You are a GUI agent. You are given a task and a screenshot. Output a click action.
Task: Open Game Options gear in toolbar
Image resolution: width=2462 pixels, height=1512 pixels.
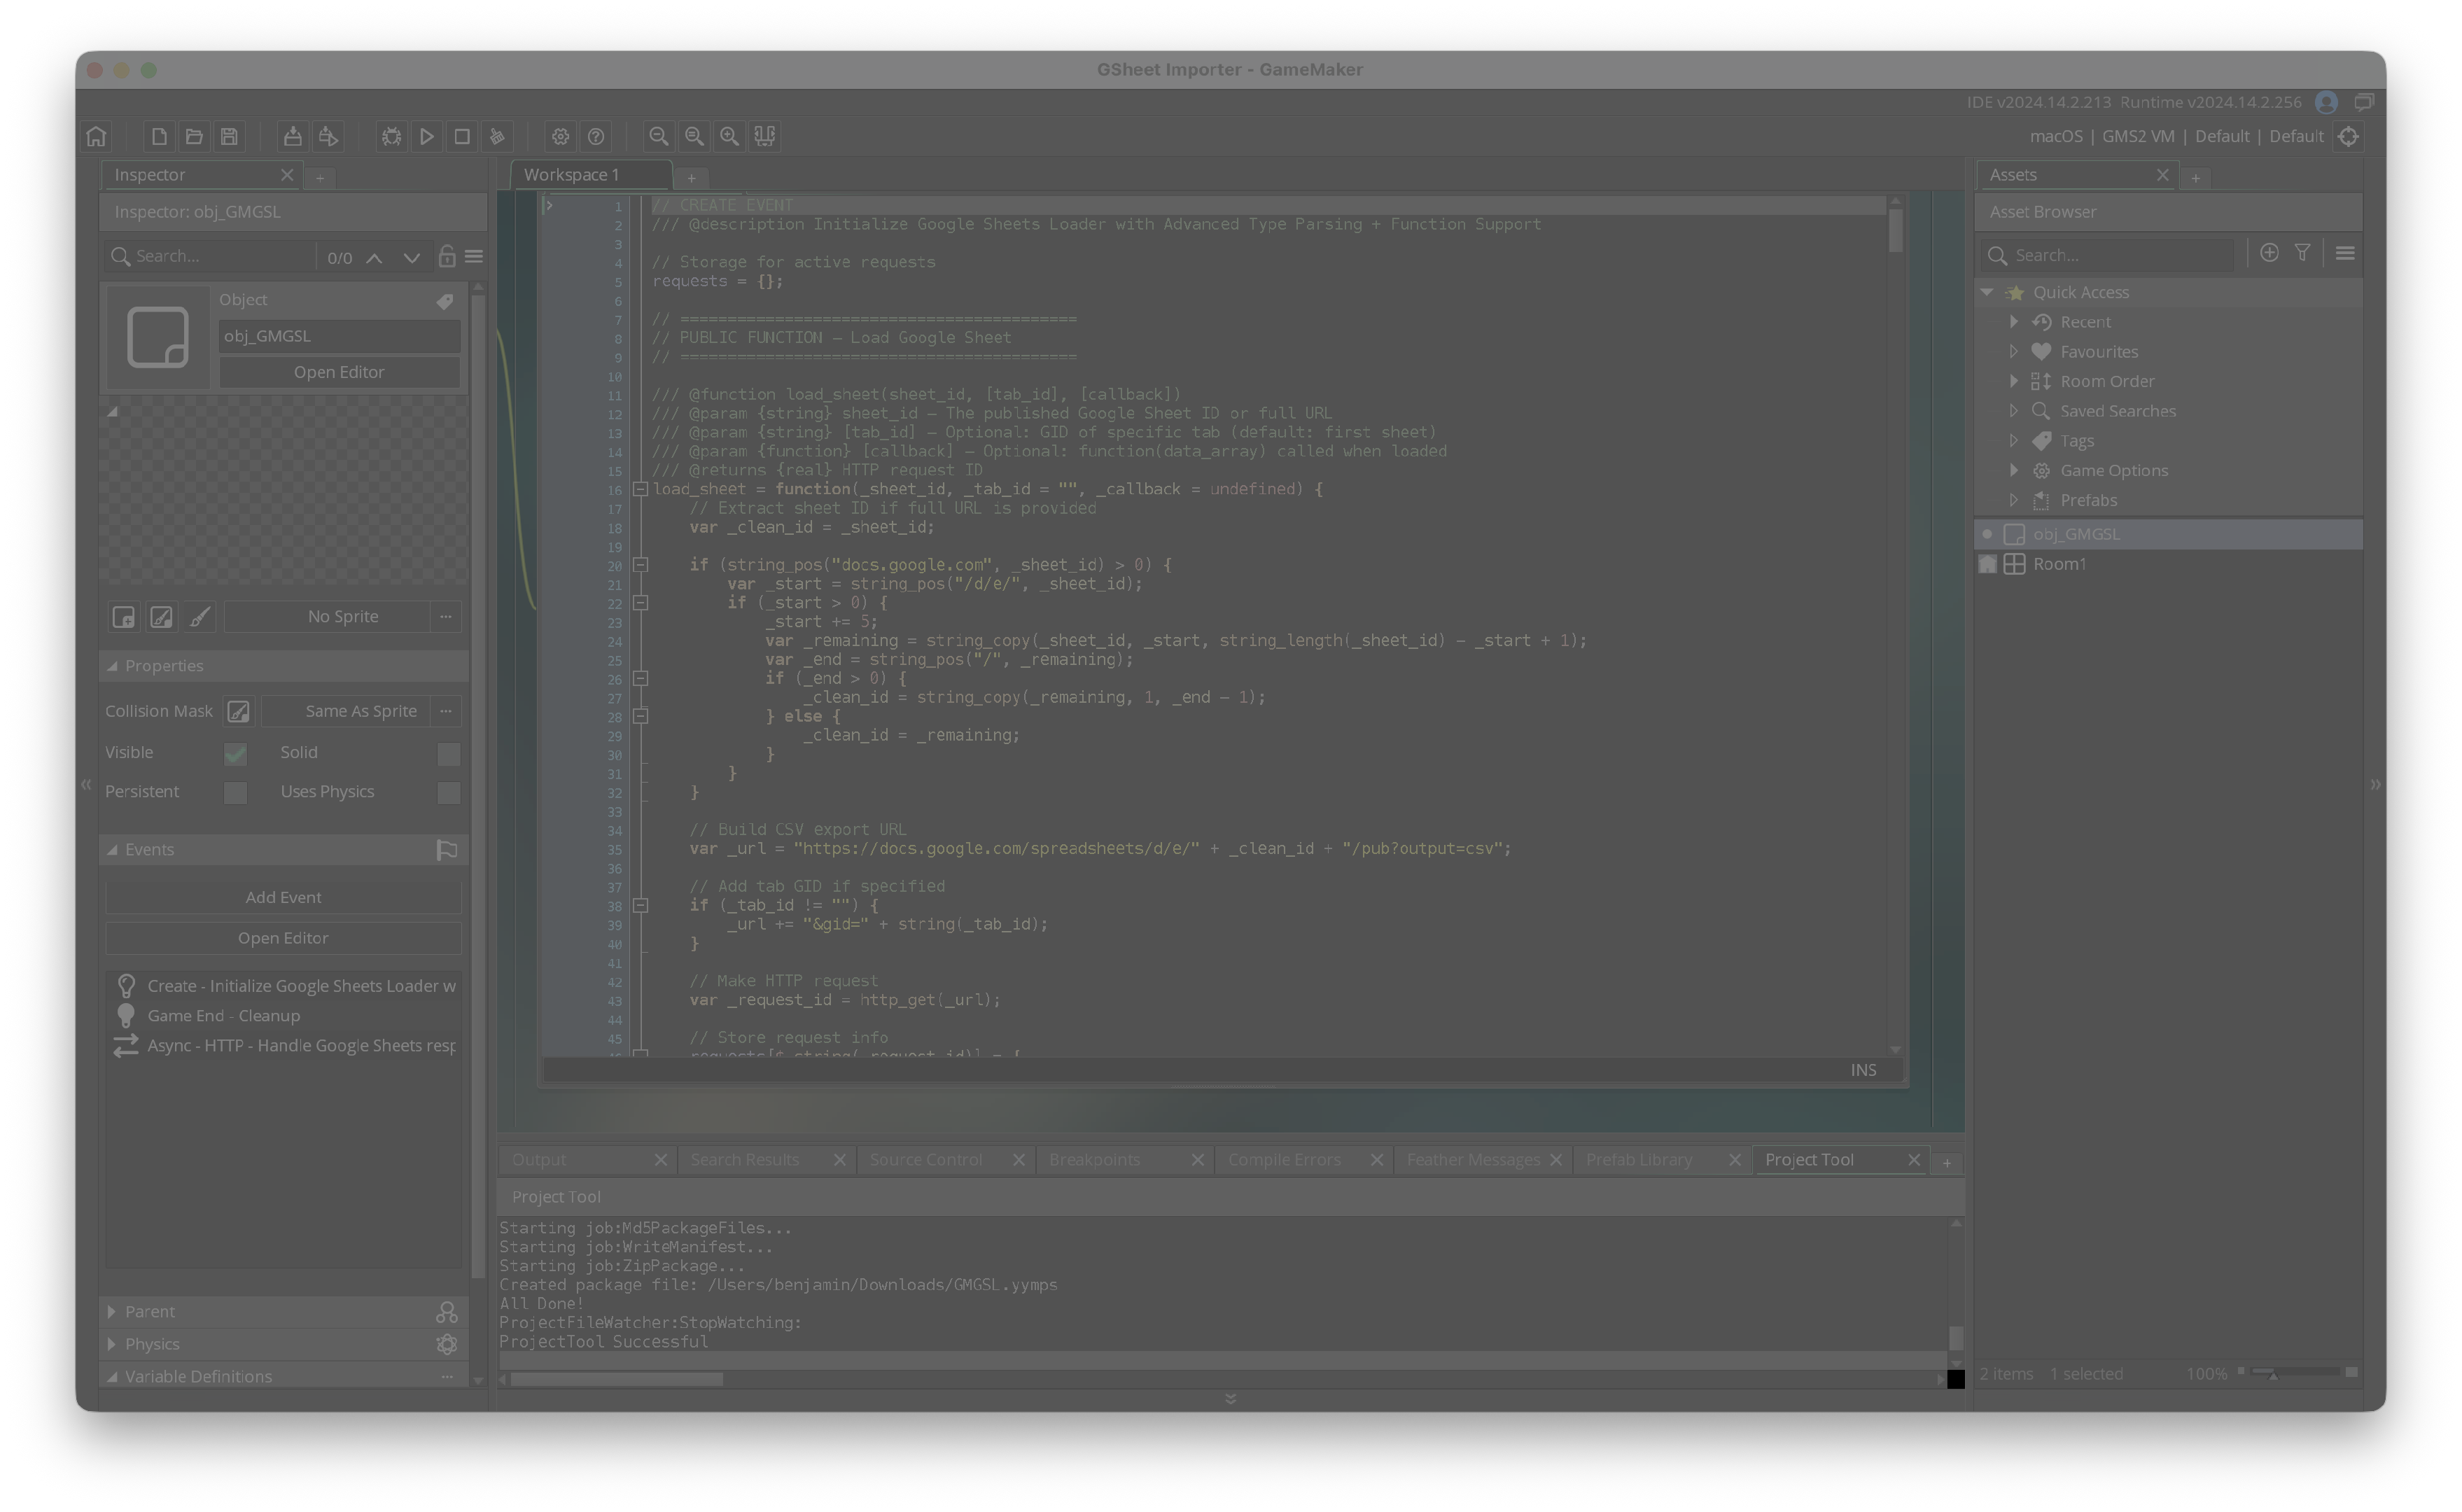coord(560,136)
